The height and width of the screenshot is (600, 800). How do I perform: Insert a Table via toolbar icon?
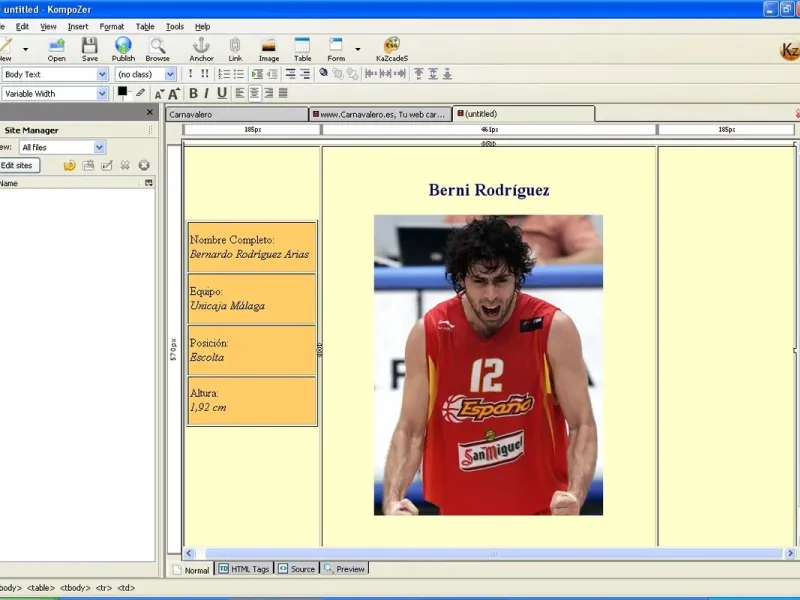coord(302,49)
